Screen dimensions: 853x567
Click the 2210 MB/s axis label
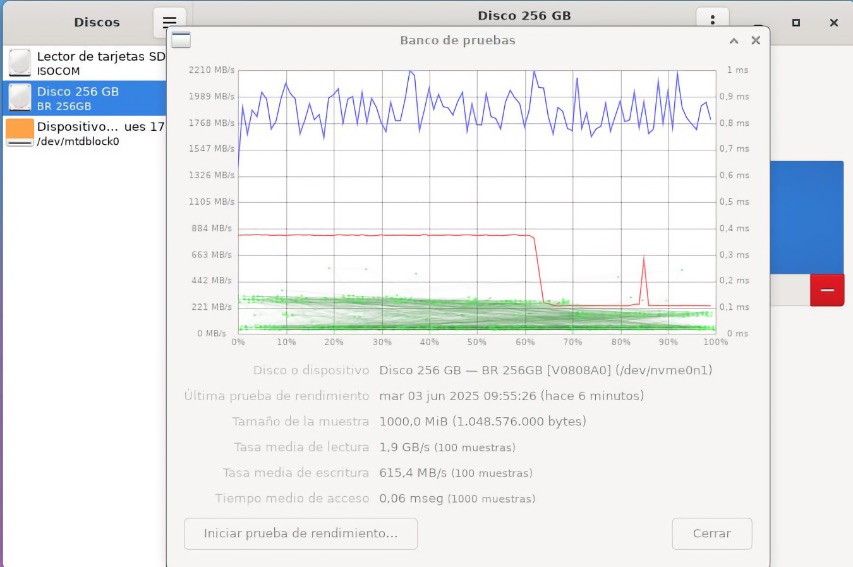point(212,70)
